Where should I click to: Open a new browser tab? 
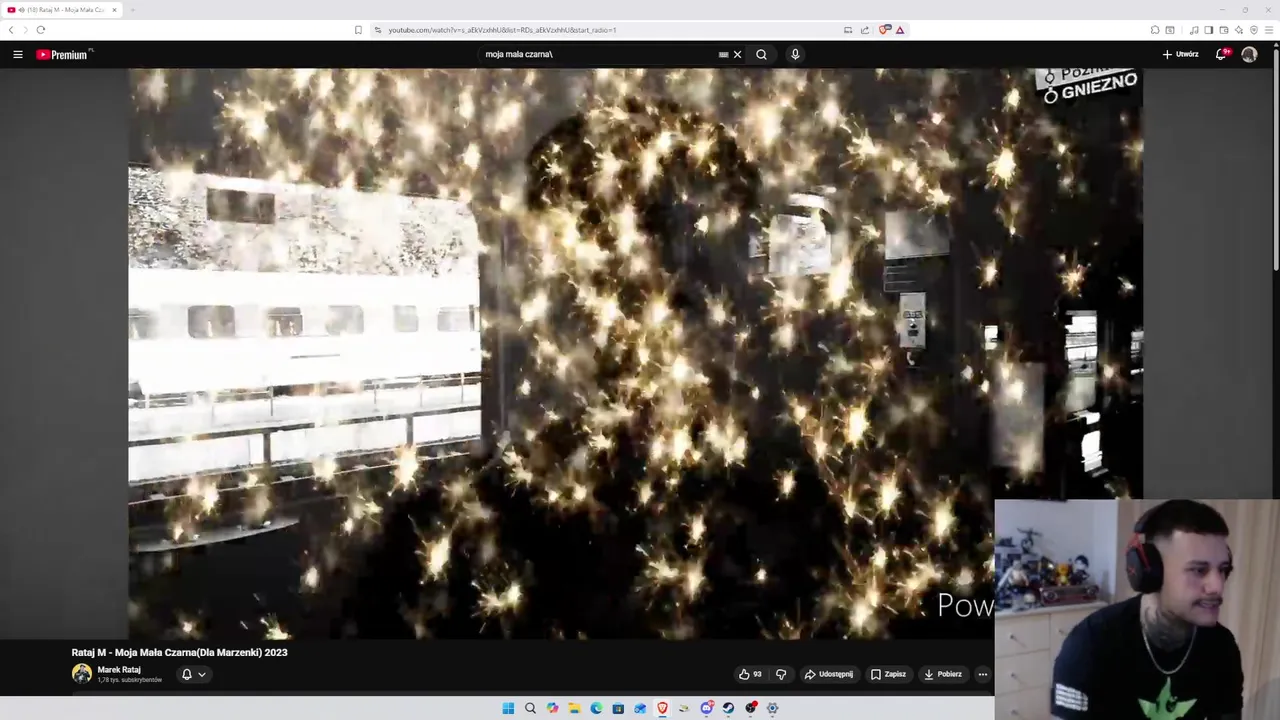132,10
